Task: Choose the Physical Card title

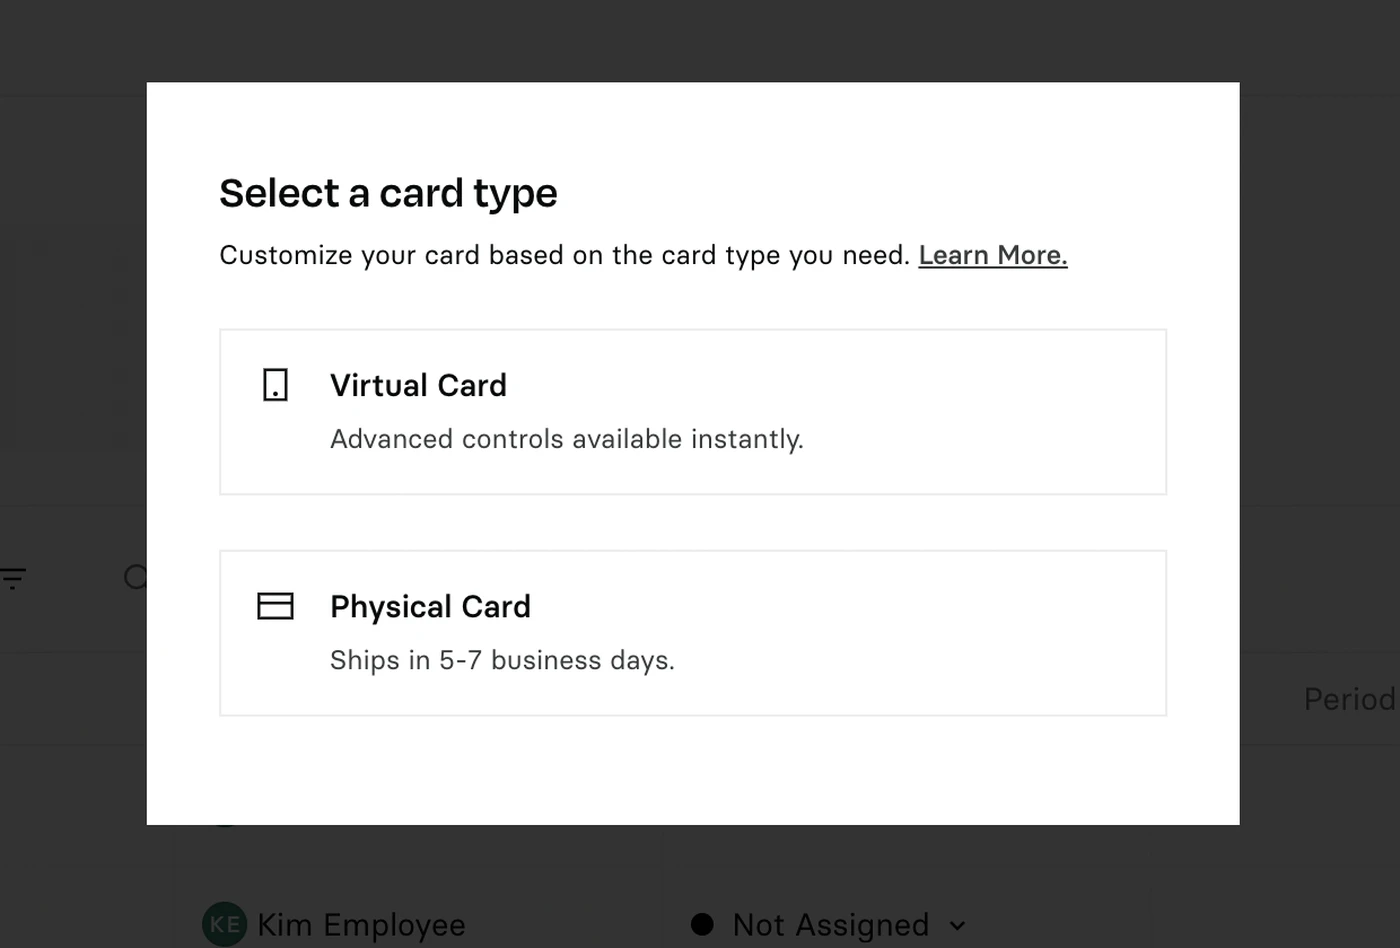Action: (430, 606)
